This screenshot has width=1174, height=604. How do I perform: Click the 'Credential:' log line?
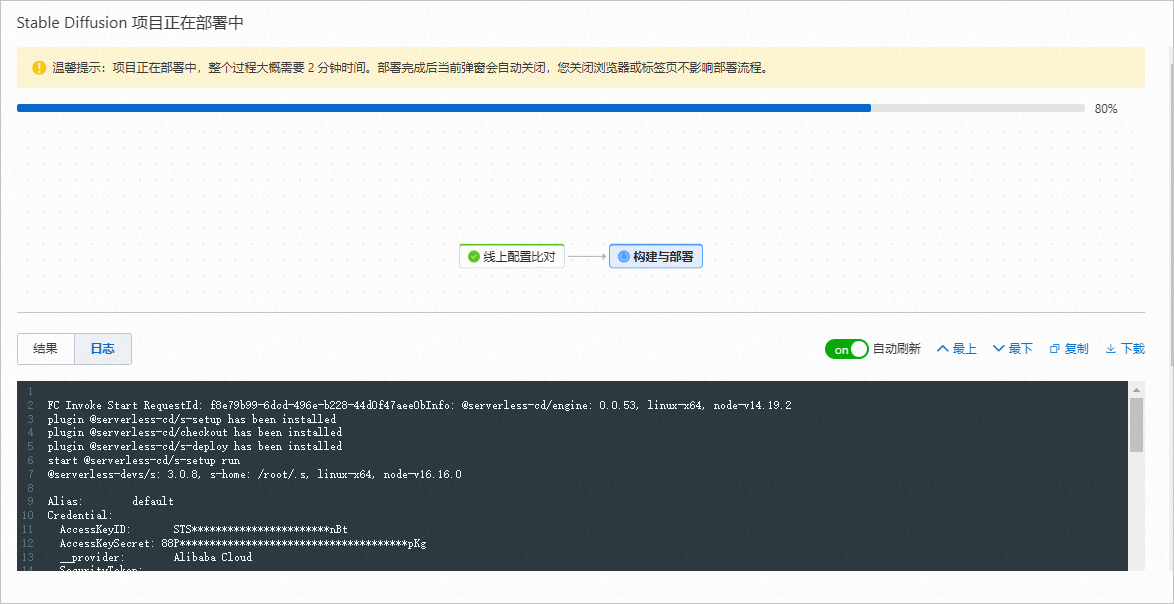pyautogui.click(x=80, y=516)
